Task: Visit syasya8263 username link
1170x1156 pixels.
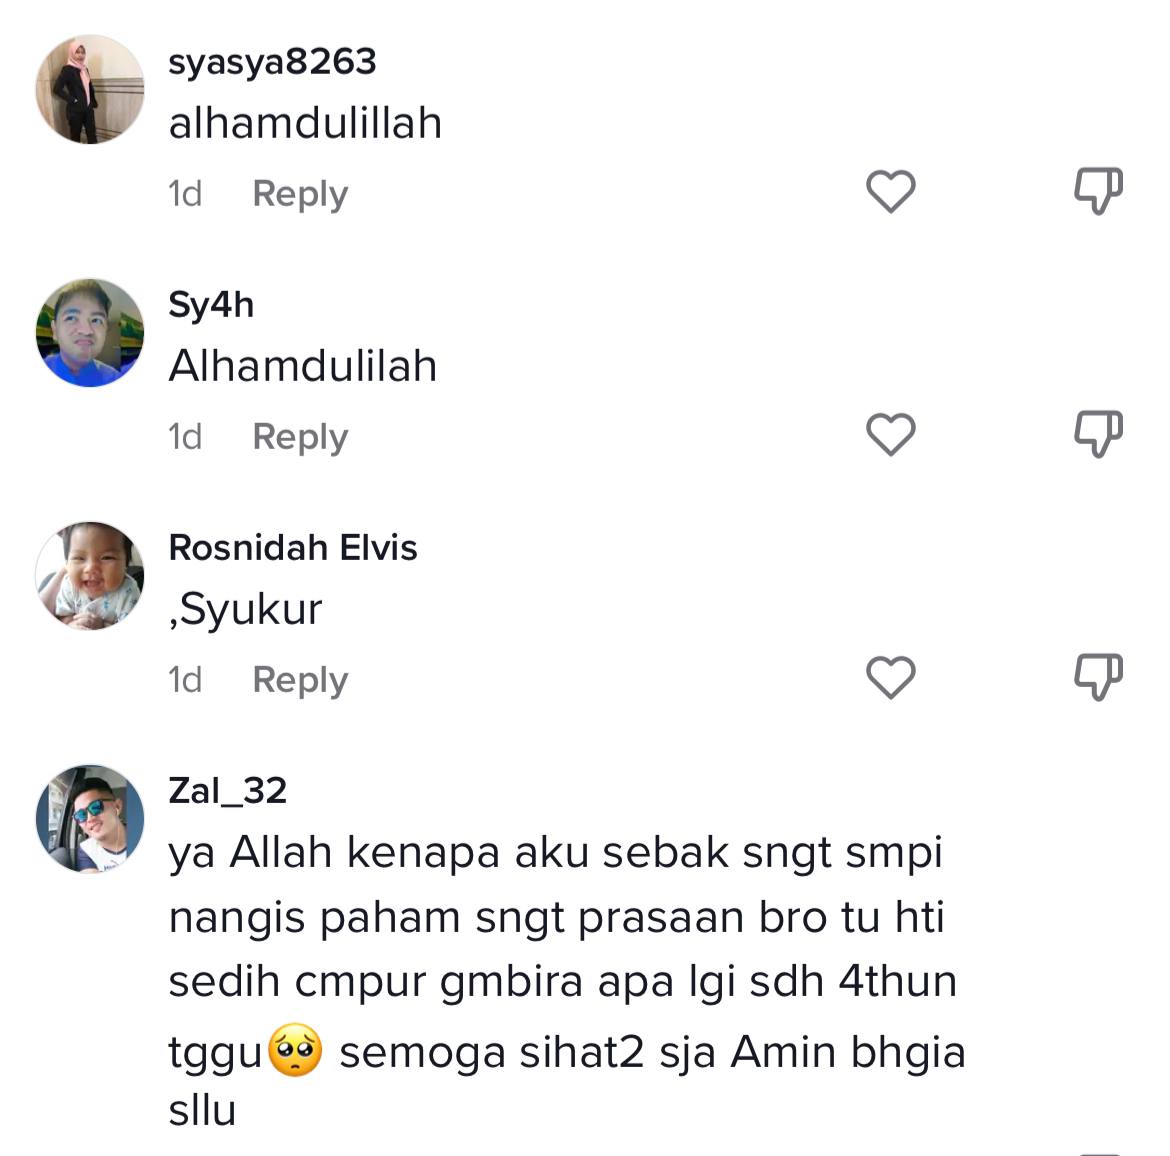Action: click(x=272, y=62)
